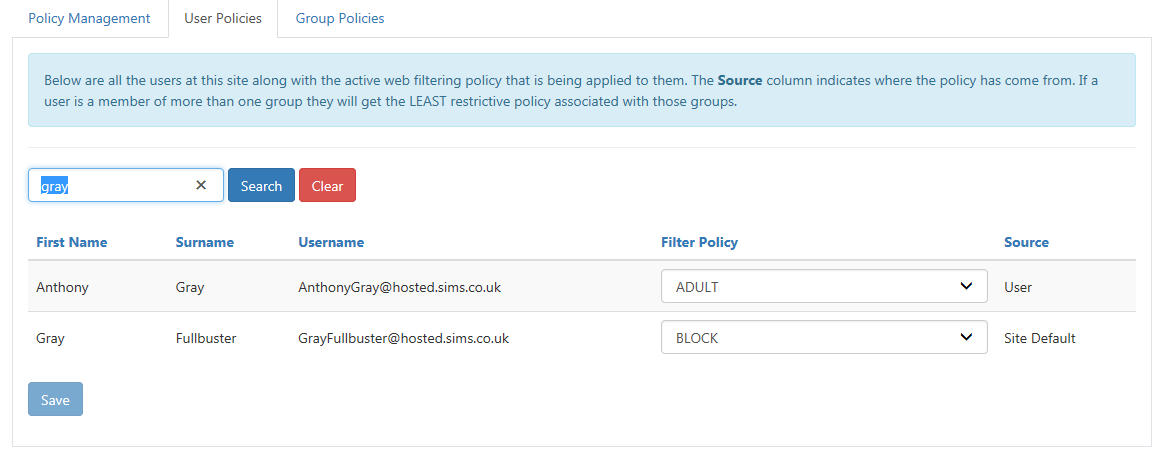Viewport: 1159px width, 454px height.
Task: Click the red Clear button
Action: [327, 185]
